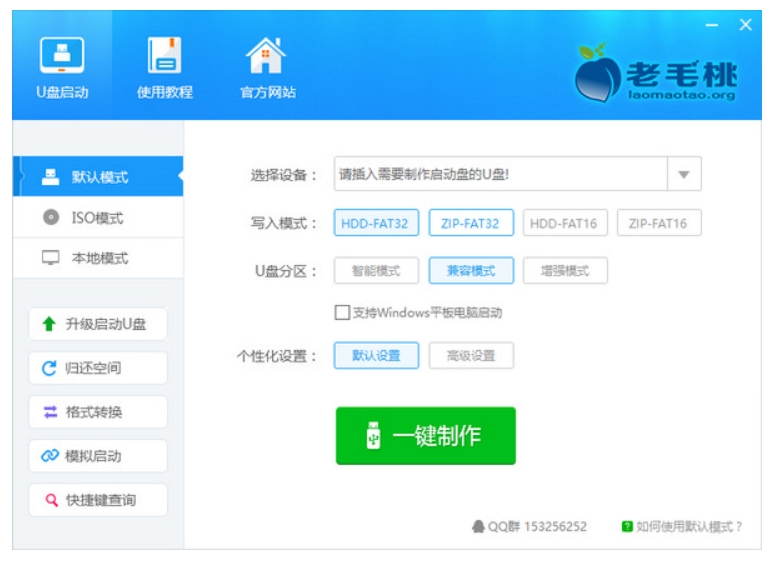Switch to 本地模式 tab
This screenshot has height=564, width=774.
(x=97, y=258)
